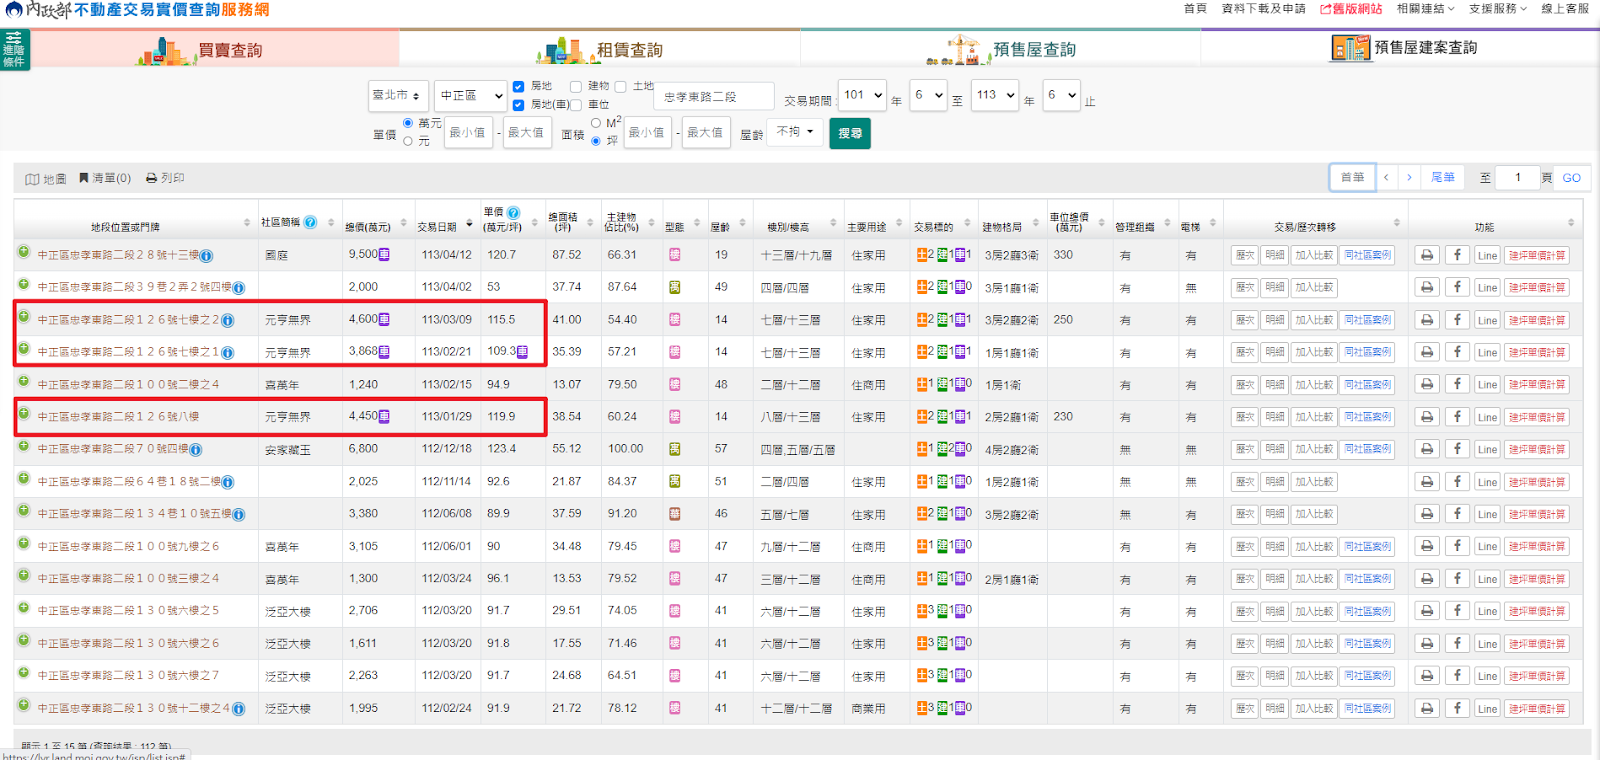The width and height of the screenshot is (1600, 760).
Task: Toggle the 房地 checkbox
Action: click(x=518, y=87)
